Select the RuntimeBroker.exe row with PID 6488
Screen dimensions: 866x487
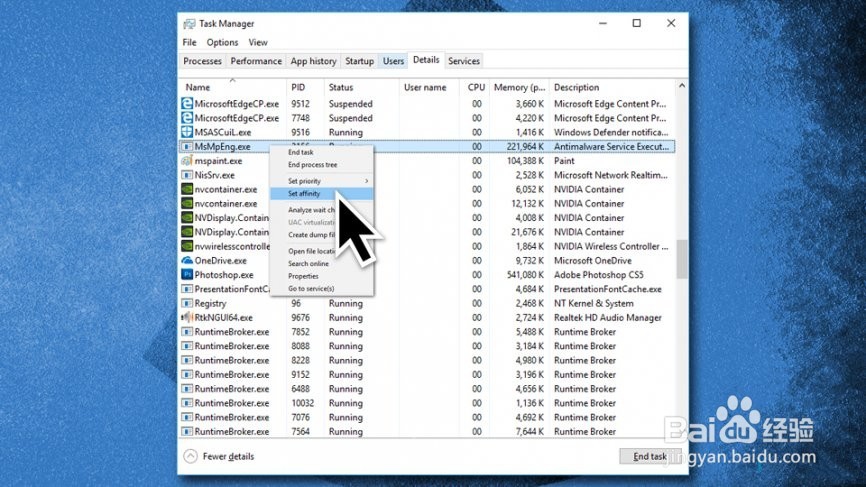[x=426, y=389]
